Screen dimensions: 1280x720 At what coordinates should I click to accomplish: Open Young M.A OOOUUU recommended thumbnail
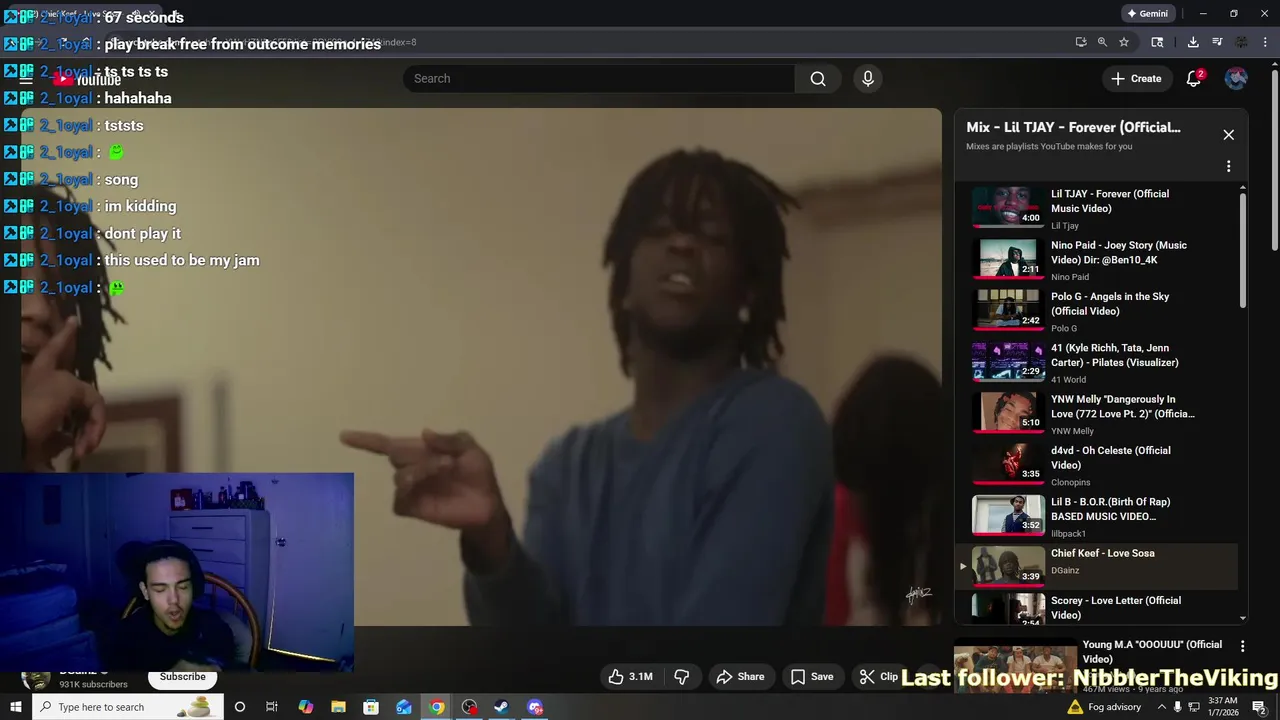click(x=1015, y=666)
